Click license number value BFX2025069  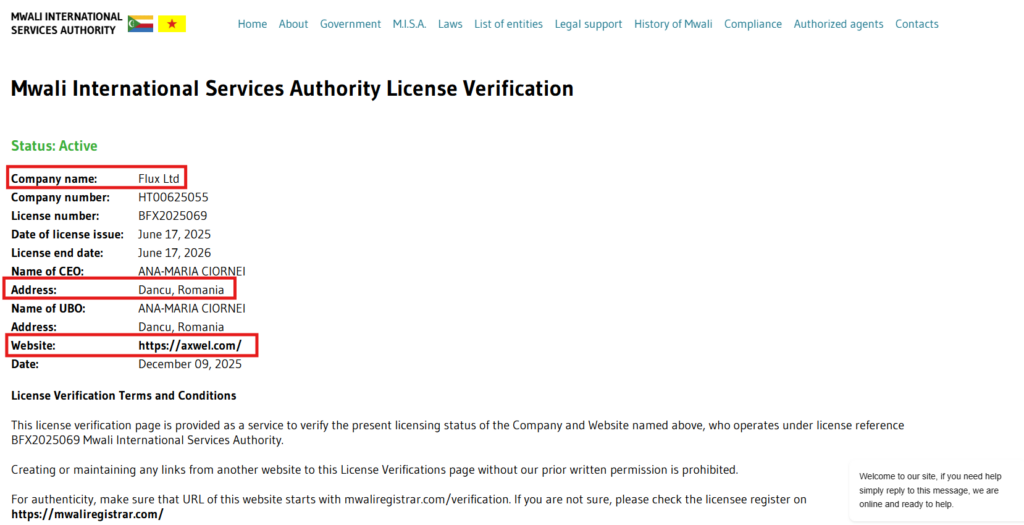(x=172, y=215)
